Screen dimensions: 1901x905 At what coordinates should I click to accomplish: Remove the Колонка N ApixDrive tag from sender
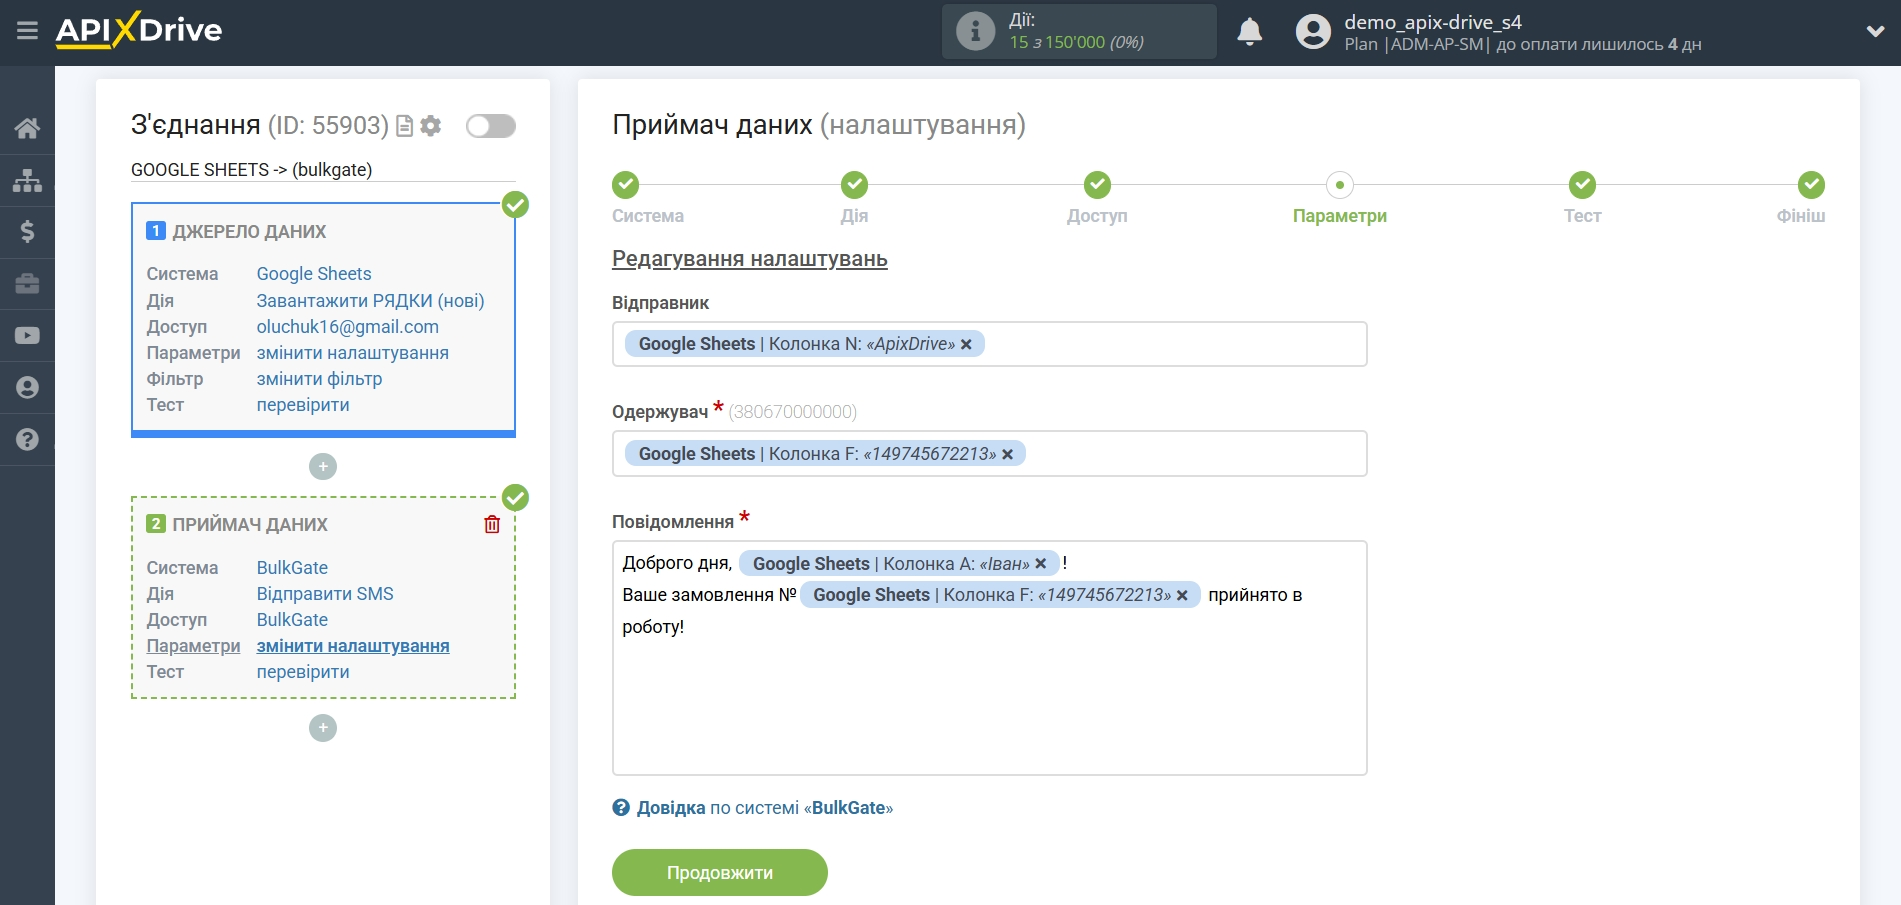click(966, 345)
